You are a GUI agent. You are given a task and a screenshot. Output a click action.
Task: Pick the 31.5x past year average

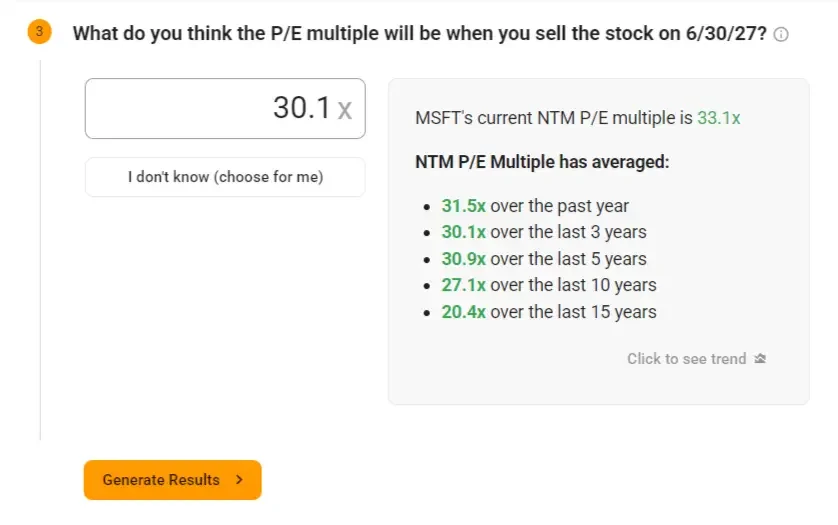(x=463, y=206)
